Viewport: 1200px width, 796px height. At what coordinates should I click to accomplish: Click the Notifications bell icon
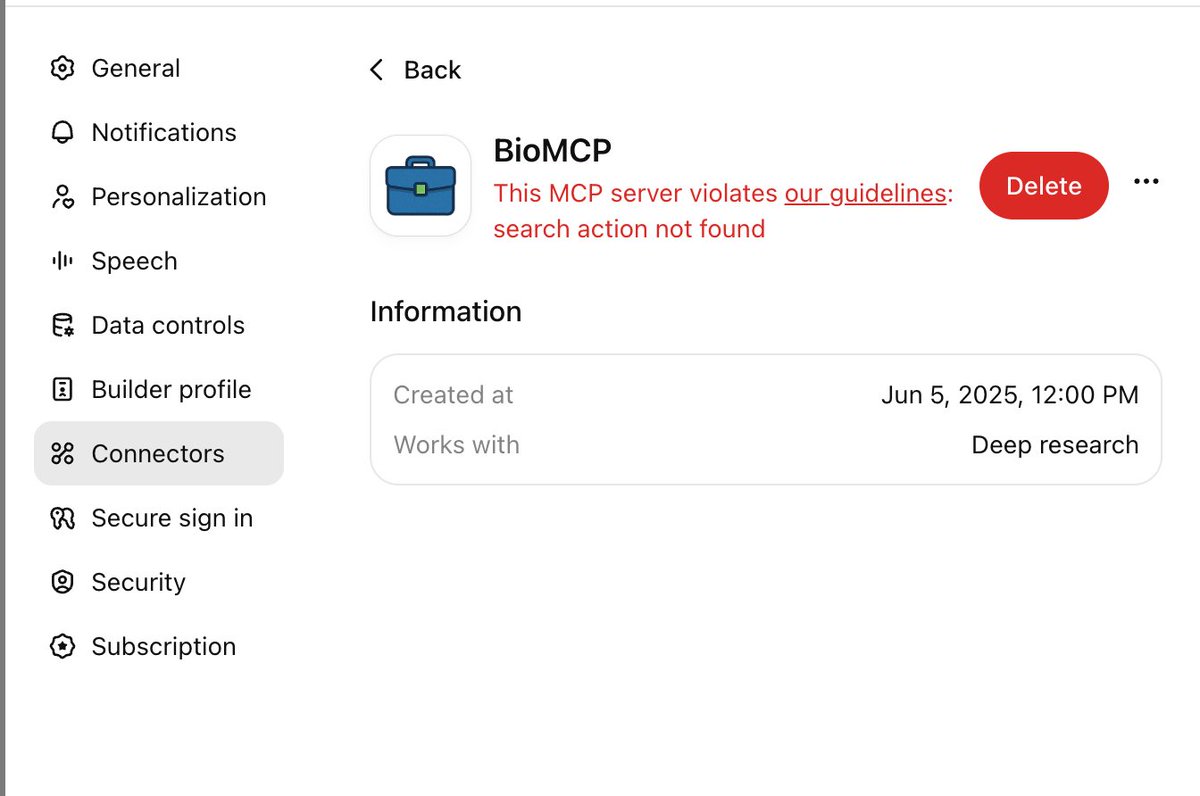click(x=62, y=133)
